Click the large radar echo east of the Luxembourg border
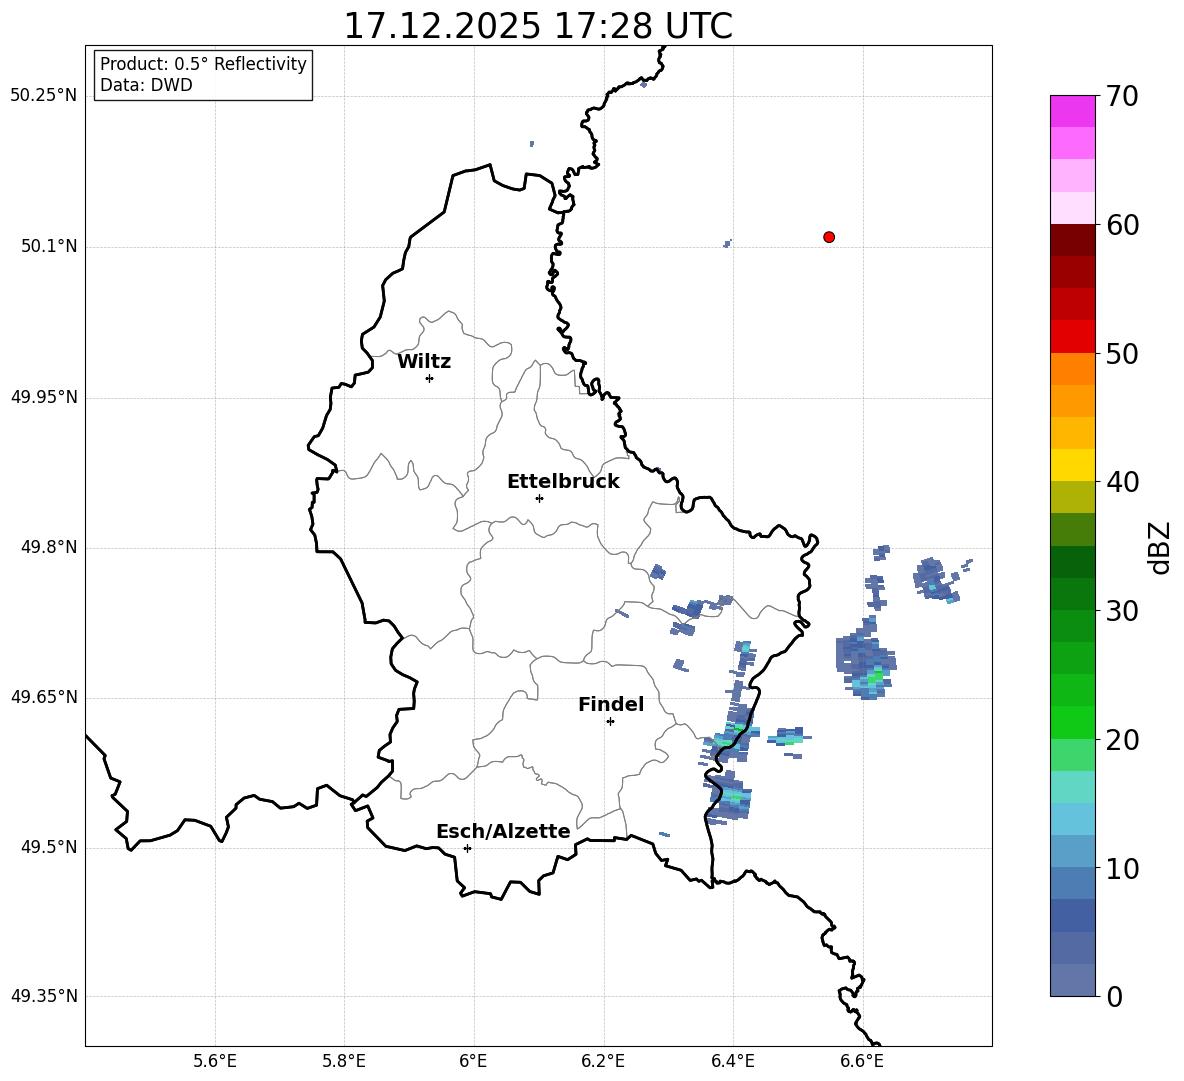 [865, 658]
